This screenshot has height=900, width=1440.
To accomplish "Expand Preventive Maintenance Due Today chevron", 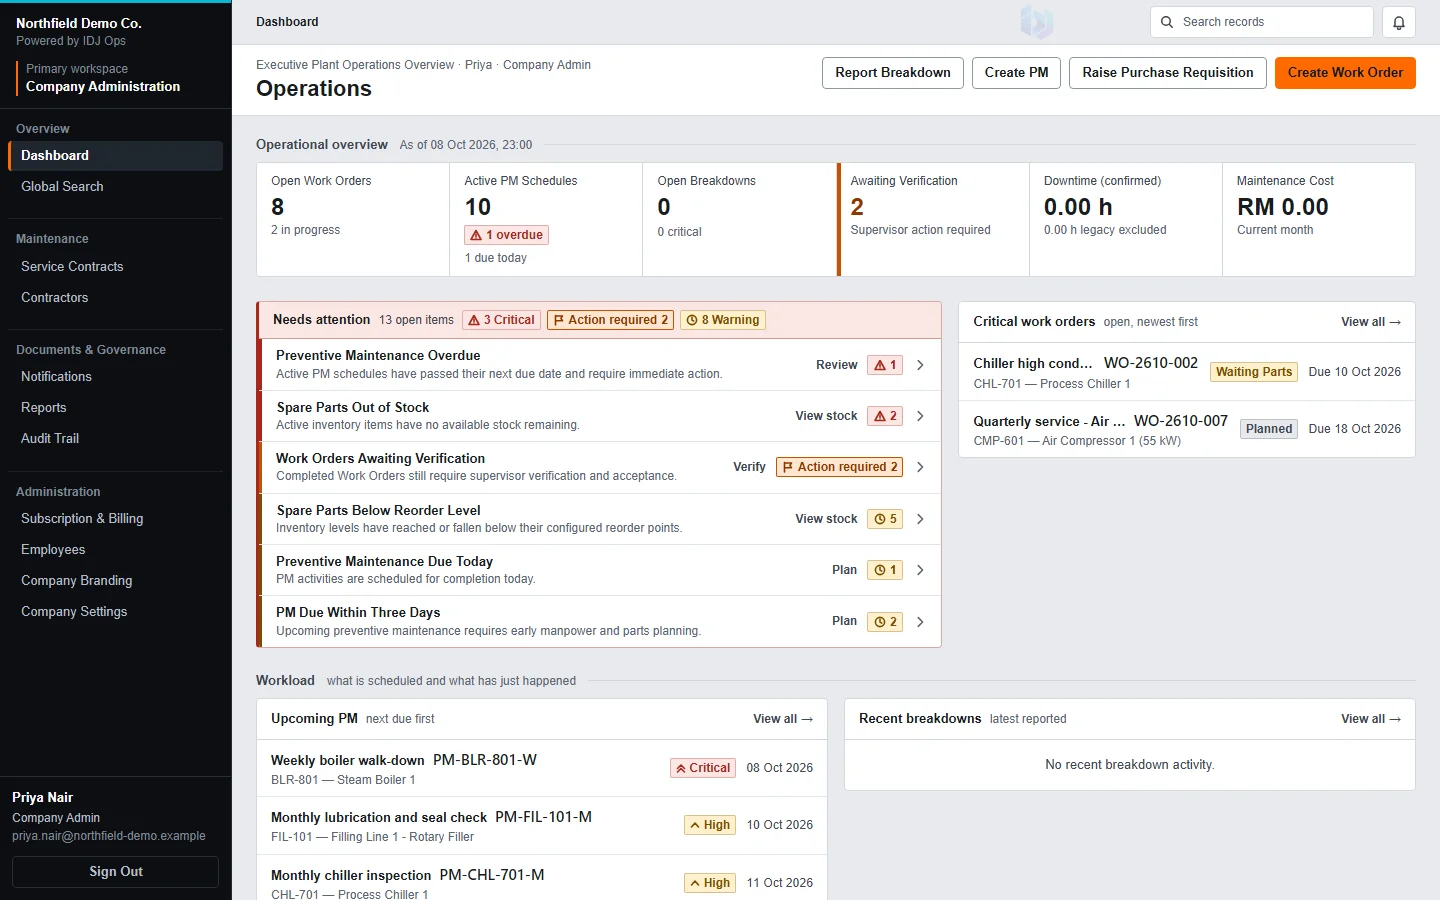I will tap(920, 570).
